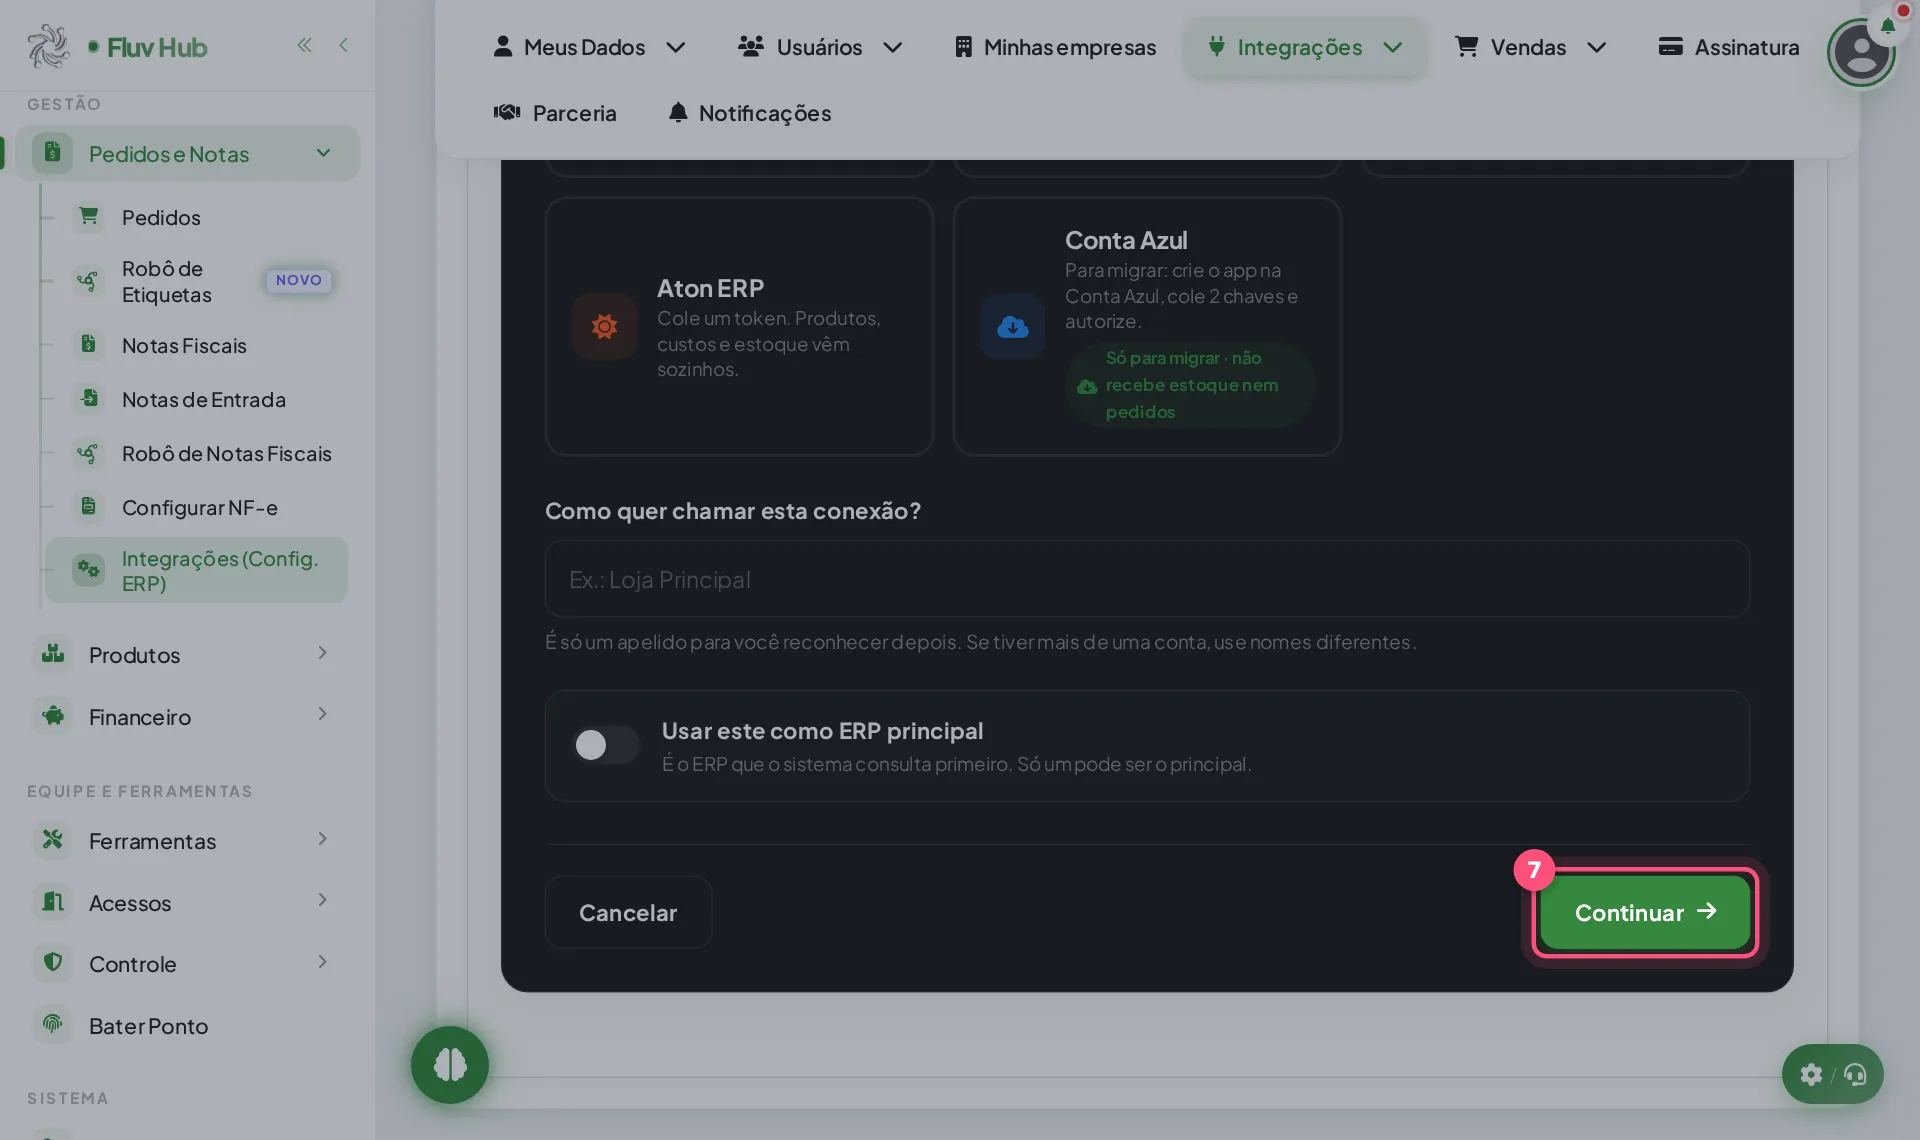
Task: Open Pedidos cart icon in sidebar
Action: [89, 217]
